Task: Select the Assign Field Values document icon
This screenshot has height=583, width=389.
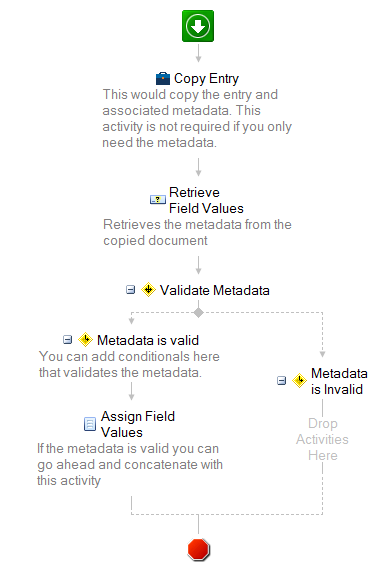Action: click(90, 424)
